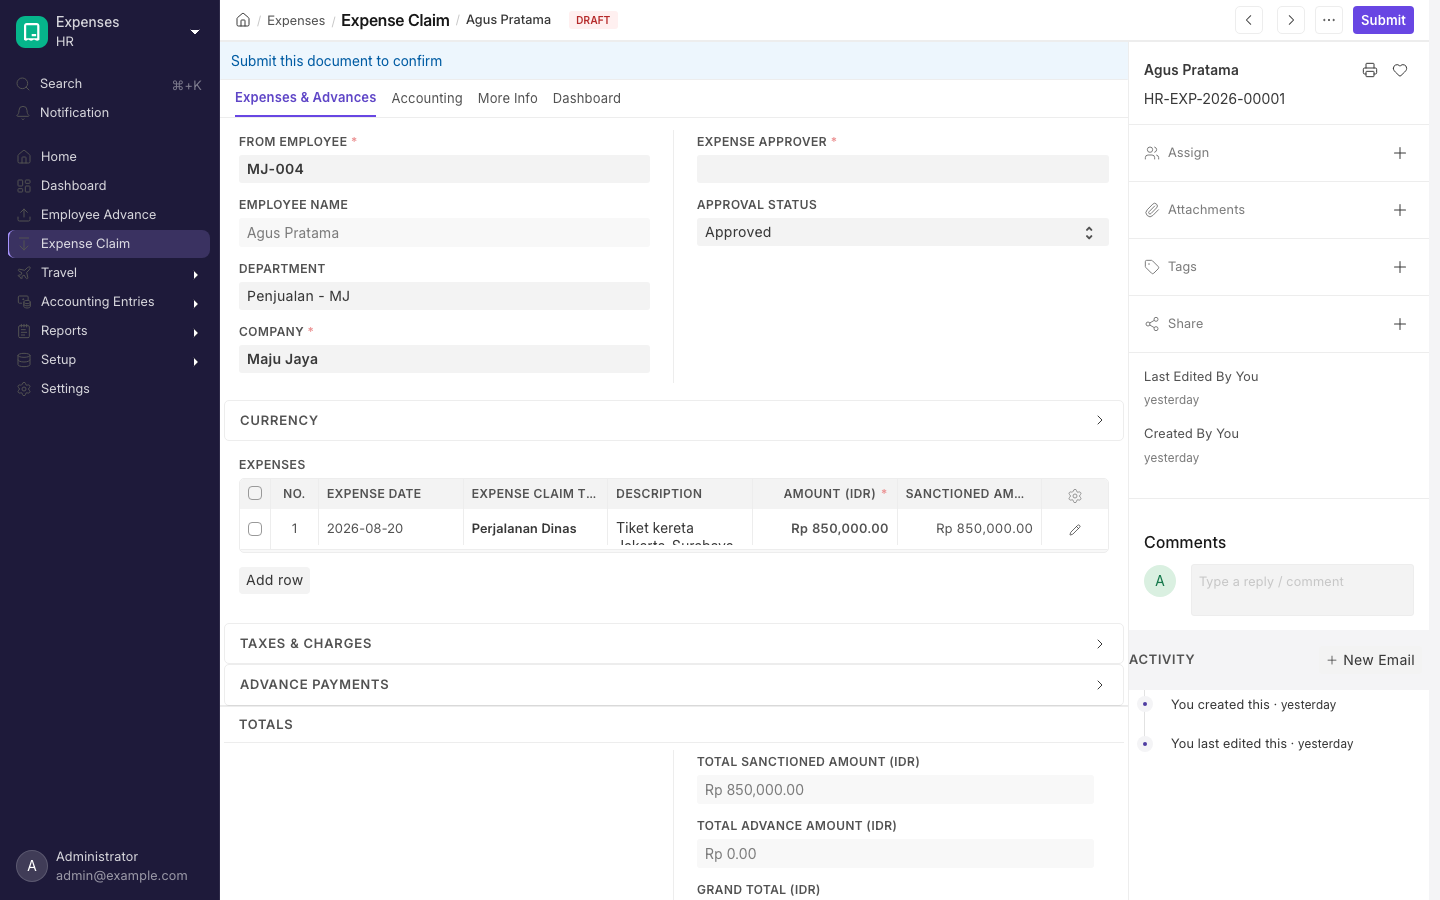
Task: Tick the checkbox for expense row 1
Action: pos(255,529)
